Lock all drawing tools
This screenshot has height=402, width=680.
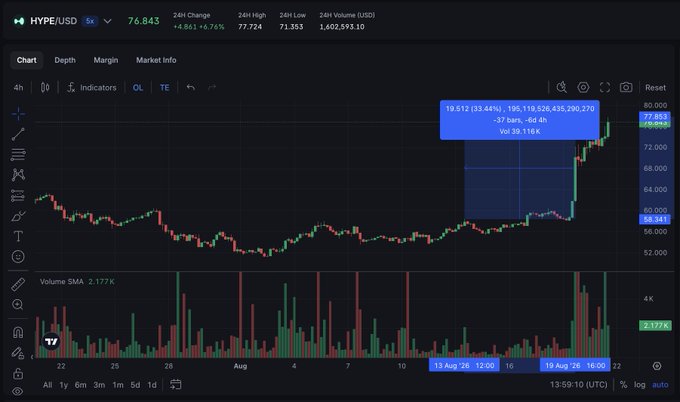click(18, 373)
